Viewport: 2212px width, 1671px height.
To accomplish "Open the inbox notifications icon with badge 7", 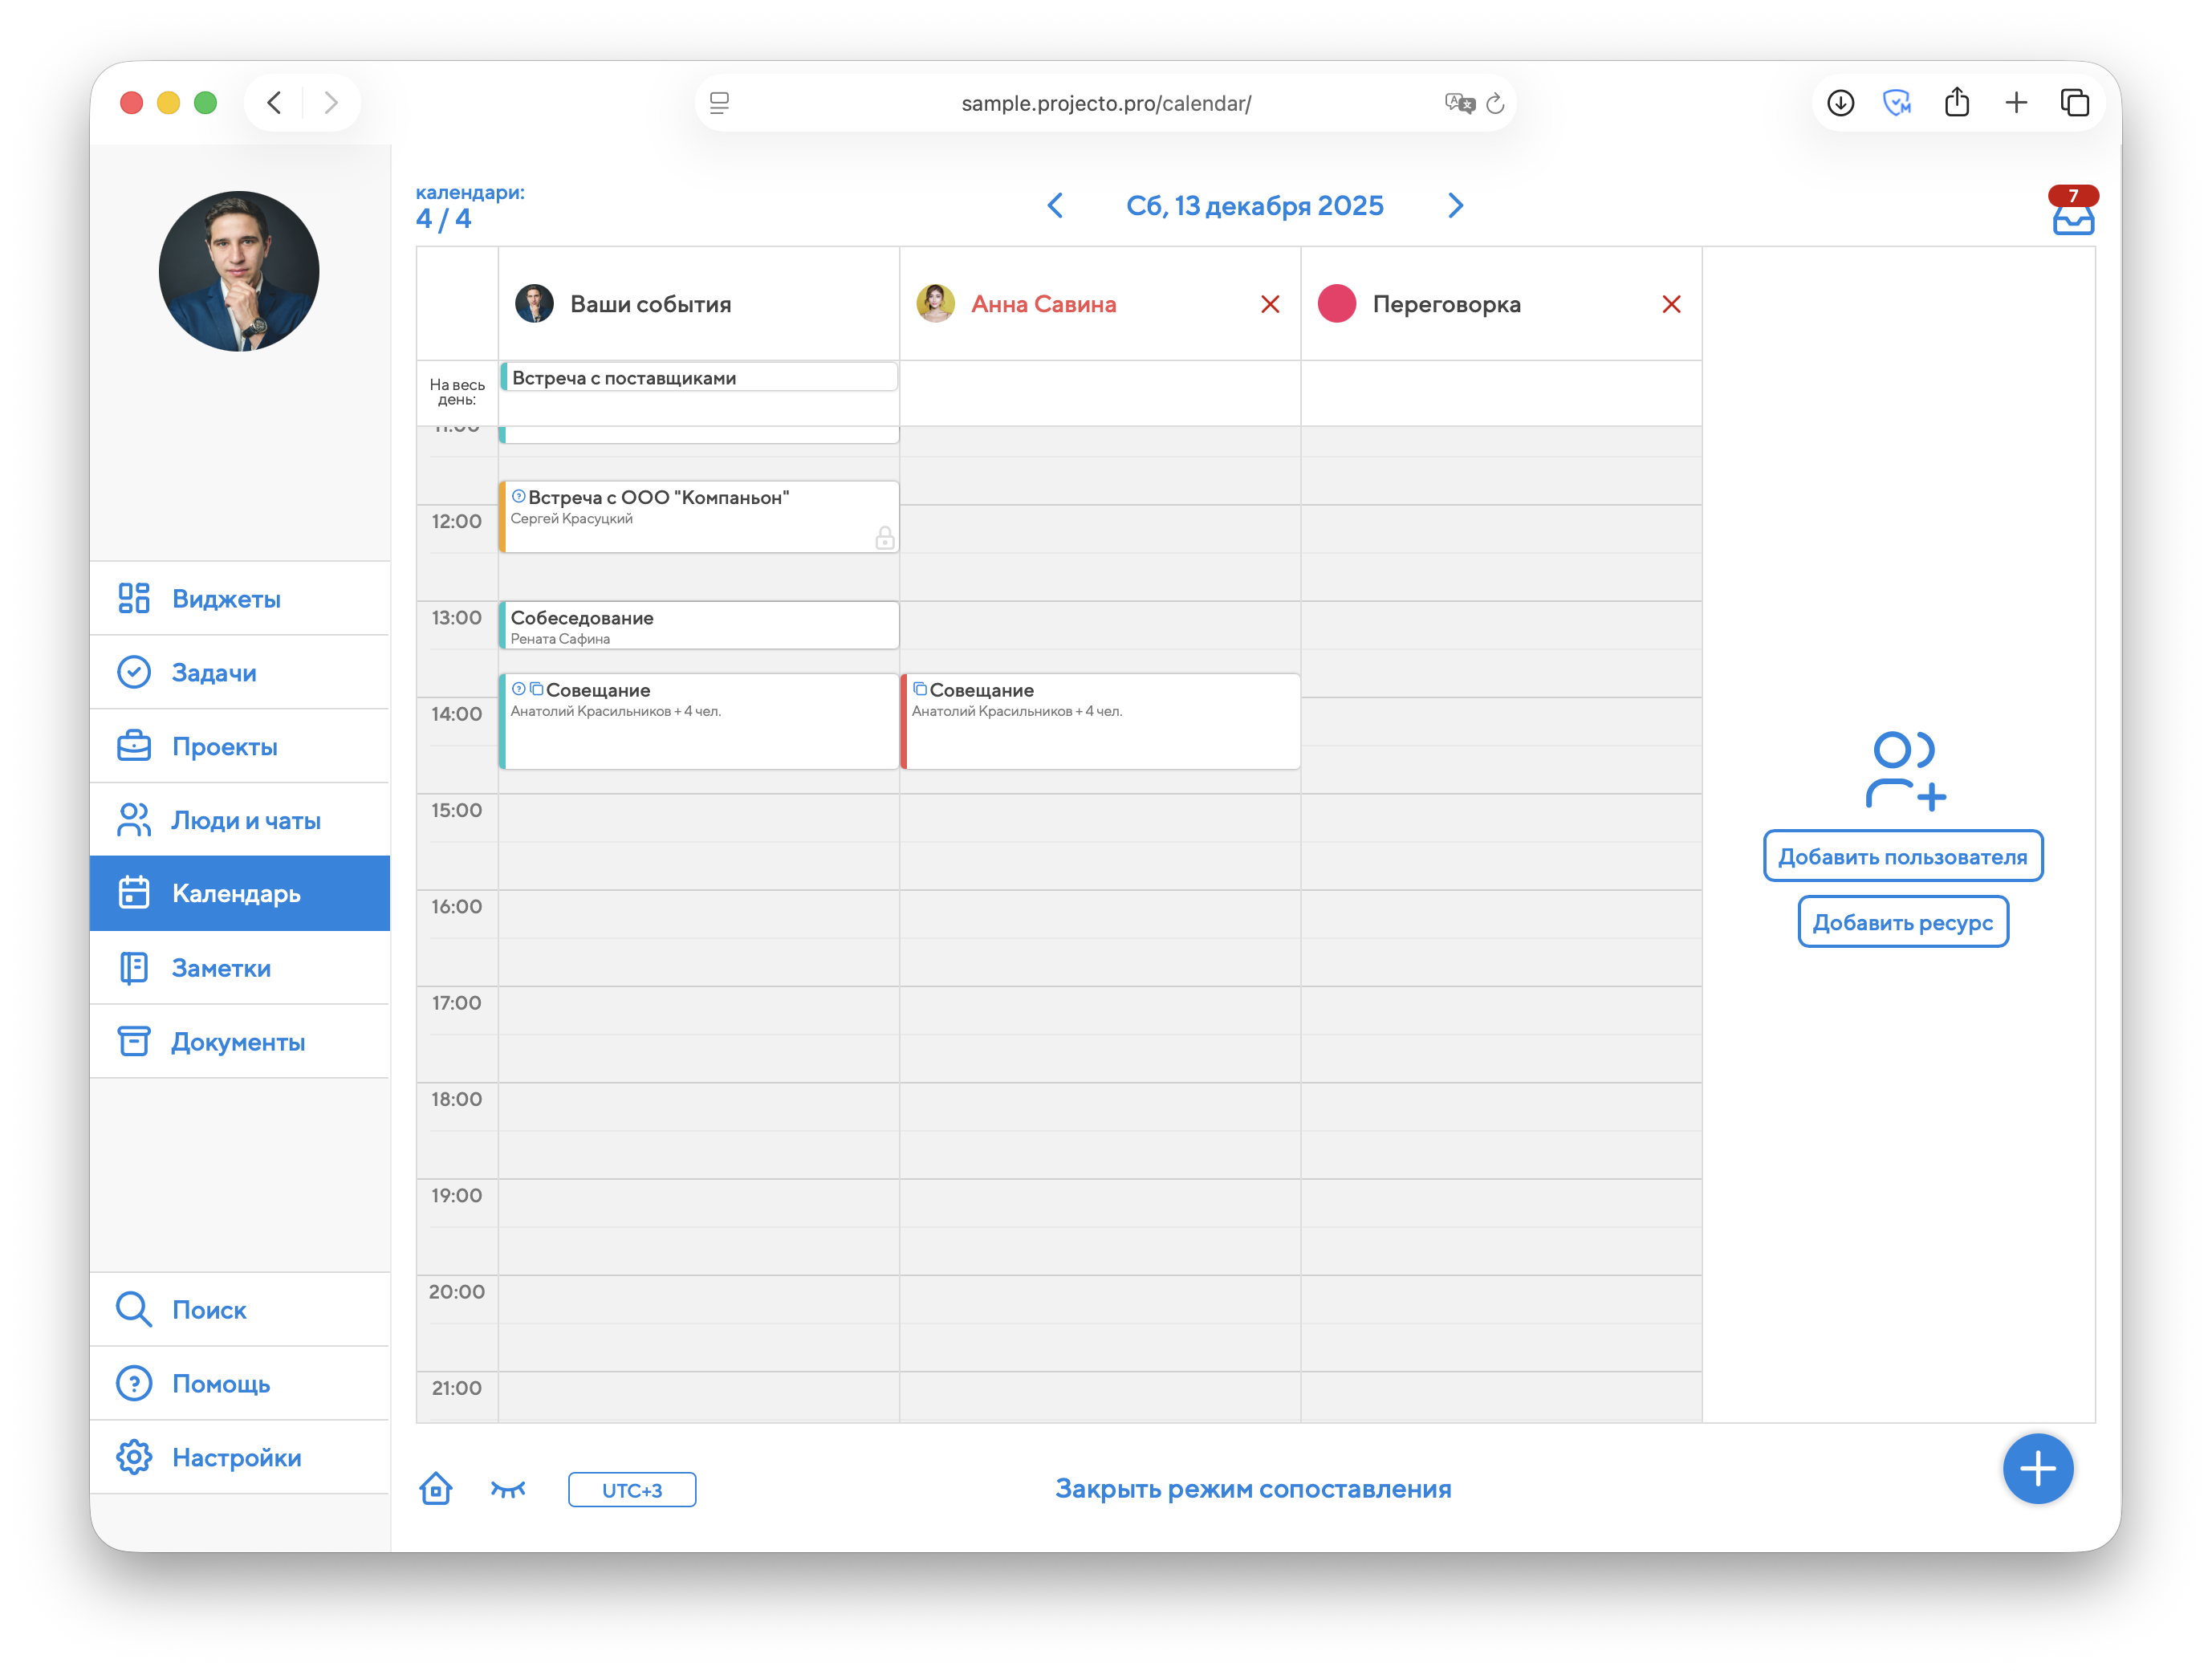I will [x=2072, y=212].
